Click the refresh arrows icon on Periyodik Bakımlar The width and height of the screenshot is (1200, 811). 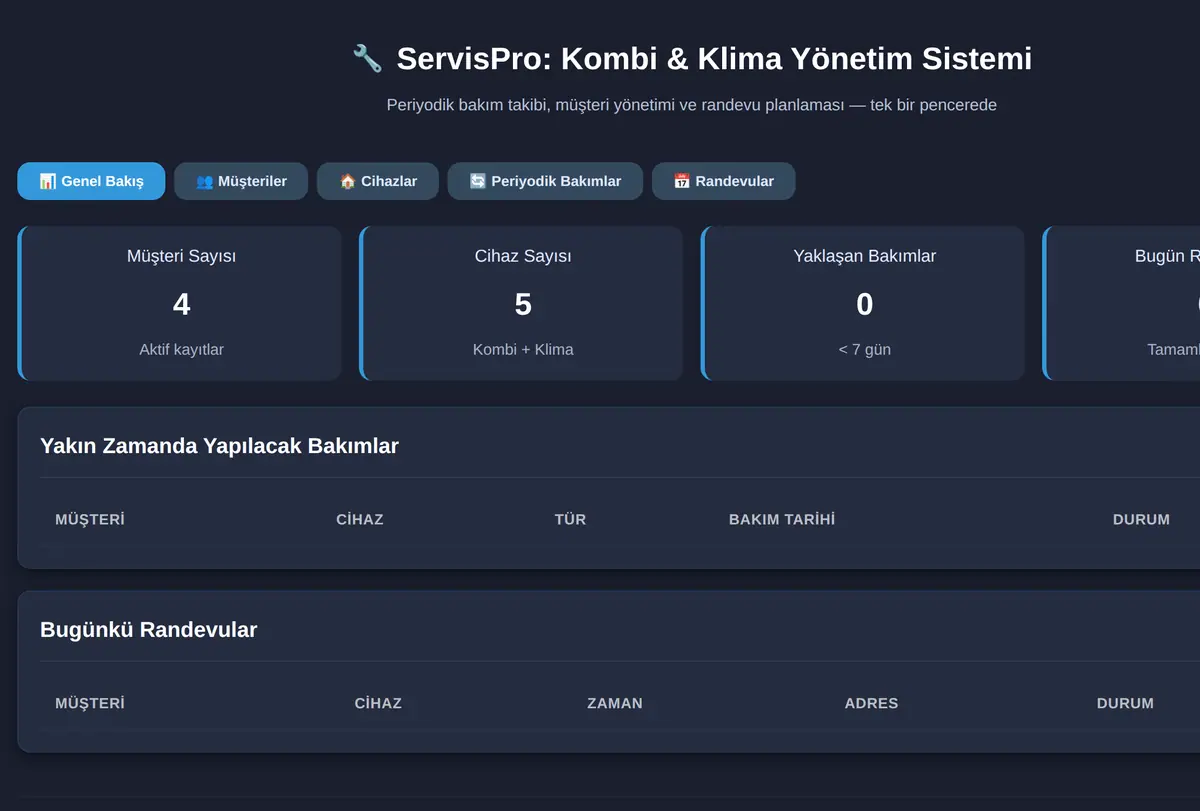(477, 181)
